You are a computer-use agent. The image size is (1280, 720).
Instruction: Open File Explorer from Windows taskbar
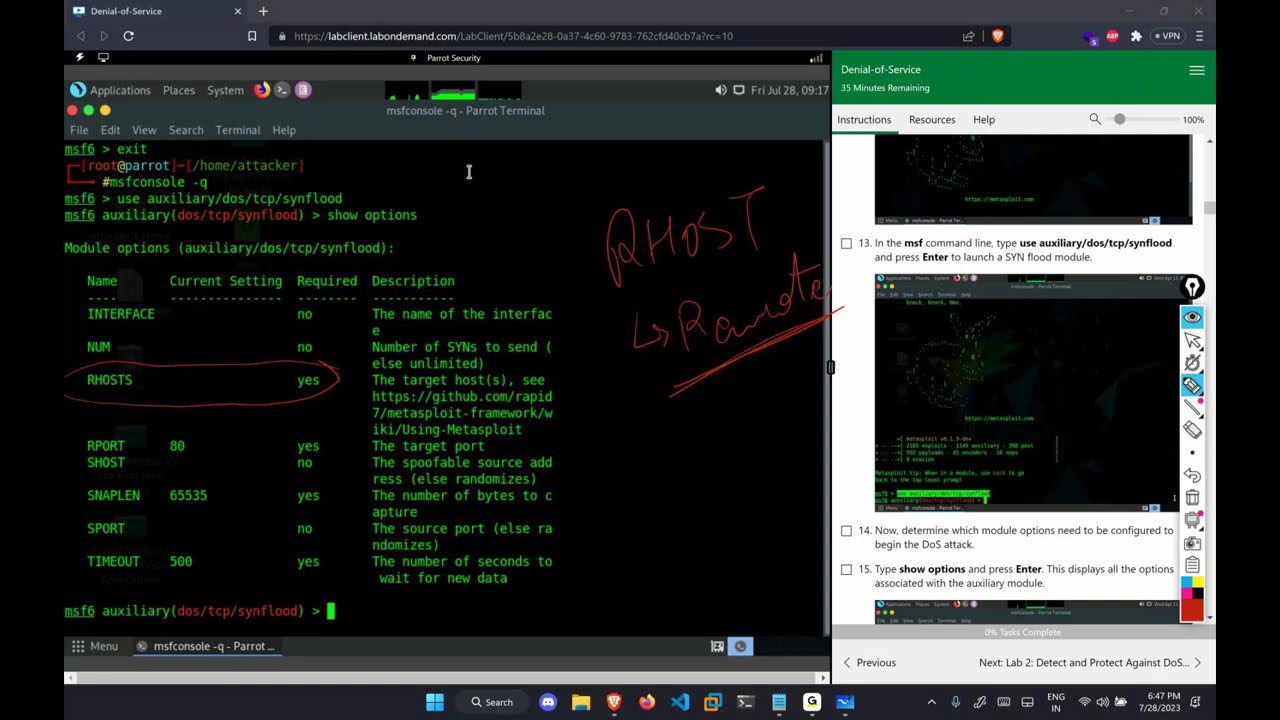click(581, 702)
